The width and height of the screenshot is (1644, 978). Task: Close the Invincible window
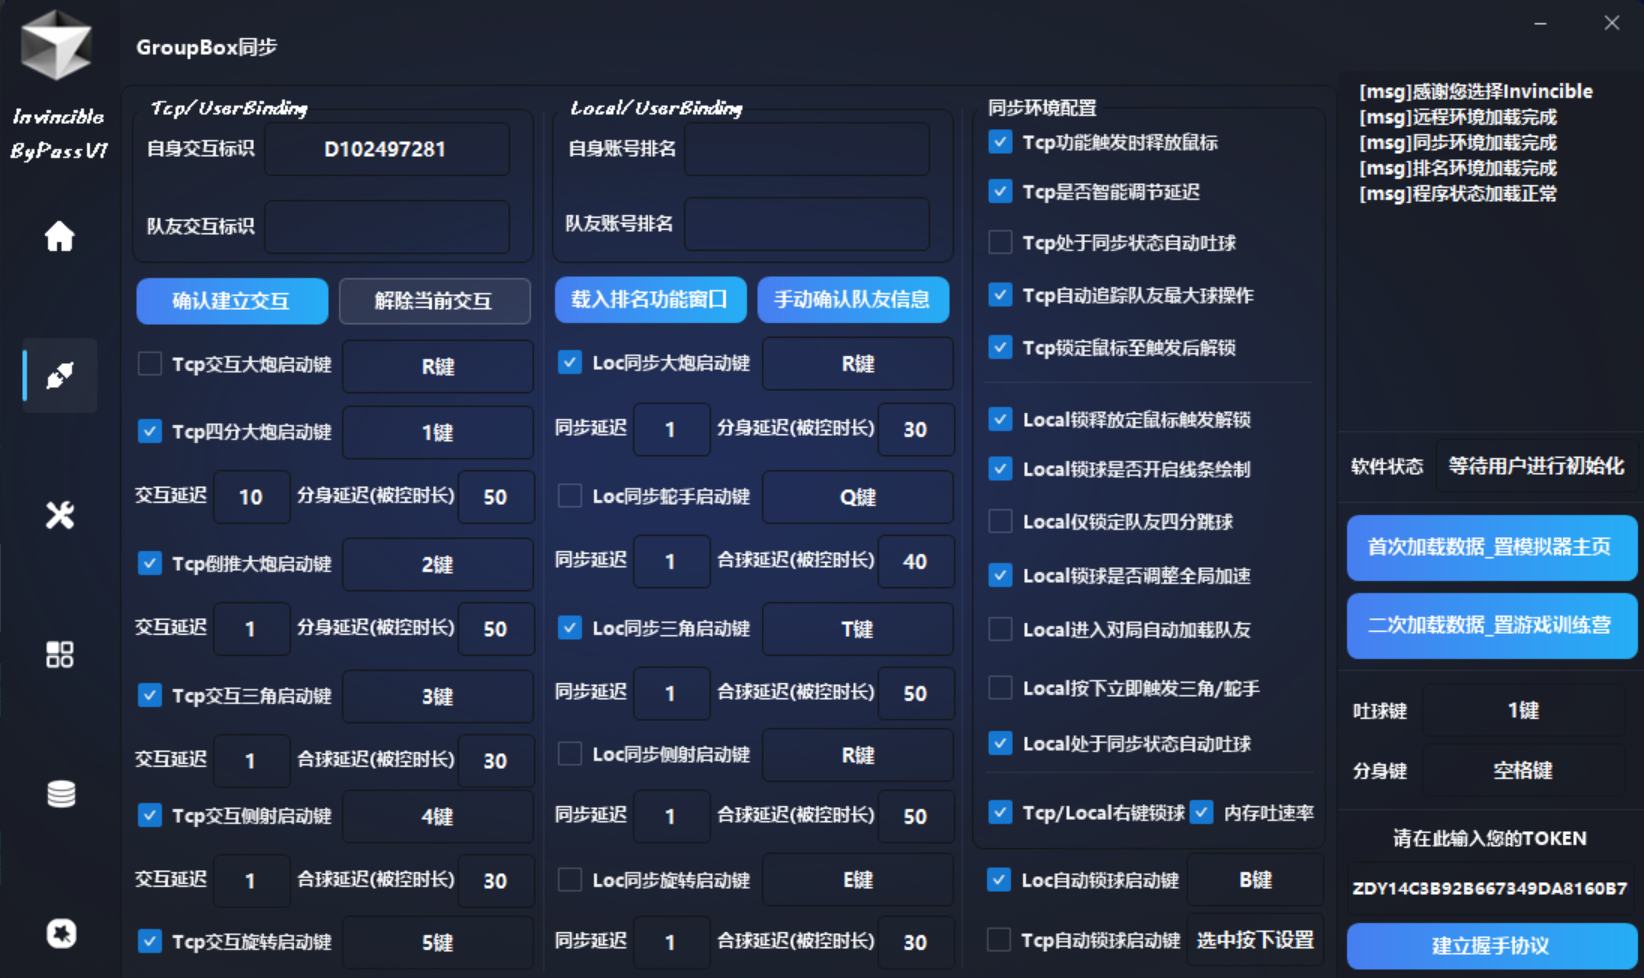click(1611, 23)
